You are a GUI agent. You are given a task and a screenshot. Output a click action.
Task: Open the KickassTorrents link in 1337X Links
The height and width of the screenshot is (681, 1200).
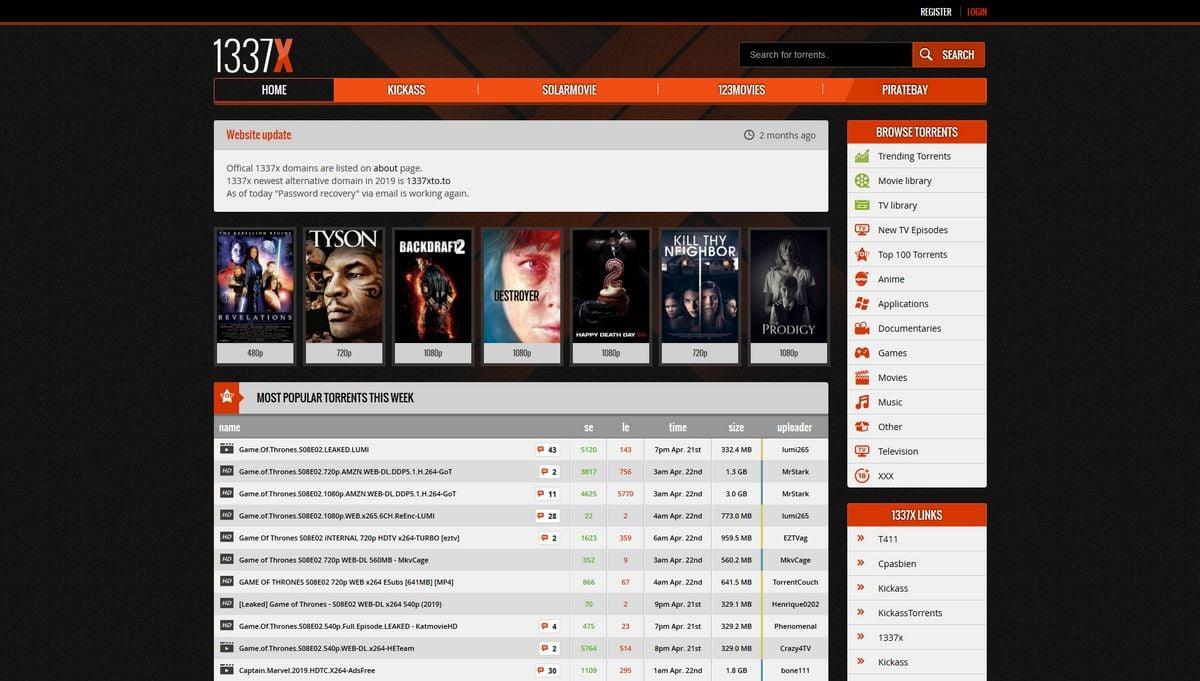point(910,613)
